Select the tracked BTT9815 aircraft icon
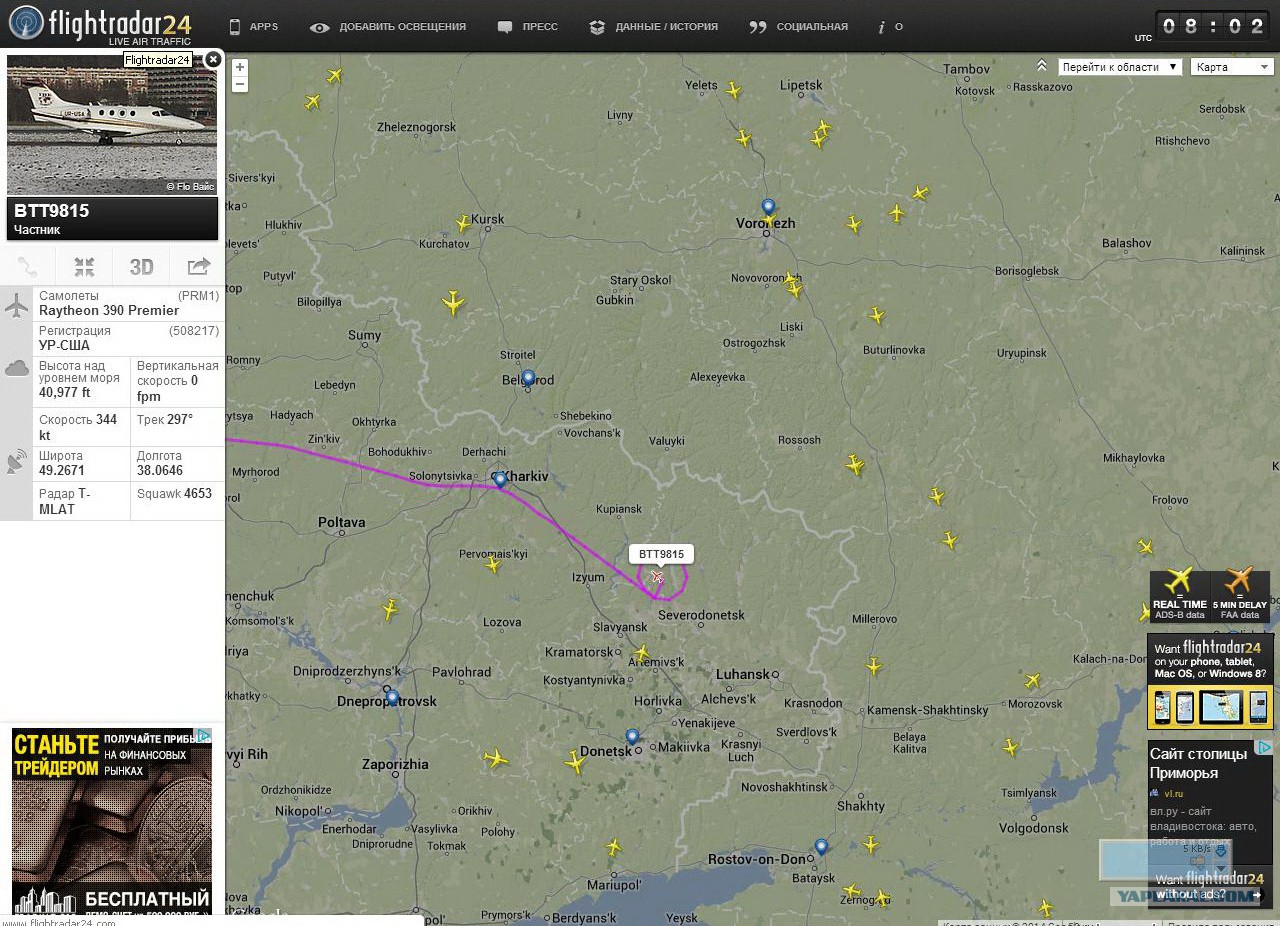This screenshot has width=1280, height=926. click(x=657, y=576)
